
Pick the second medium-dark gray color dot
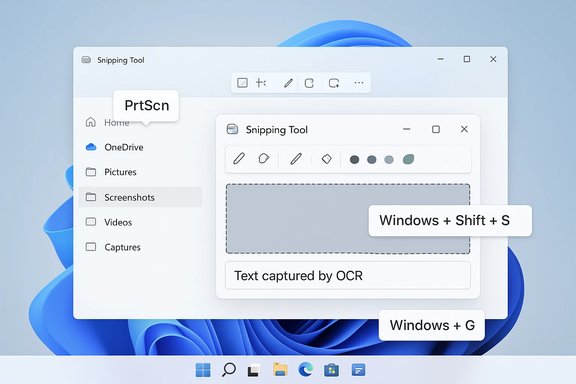coord(372,159)
